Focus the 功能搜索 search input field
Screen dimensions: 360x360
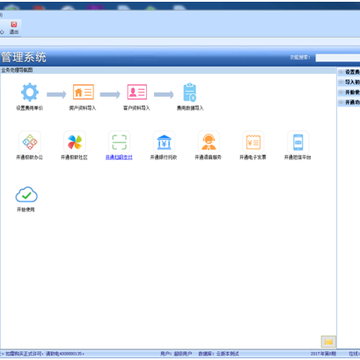pos(338,58)
